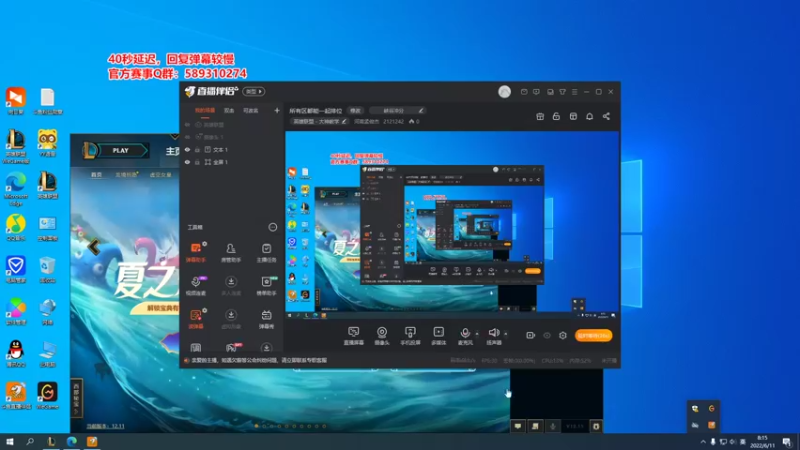The height and width of the screenshot is (450, 800).
Task: Go to previous banner in League client
Action: 93,247
